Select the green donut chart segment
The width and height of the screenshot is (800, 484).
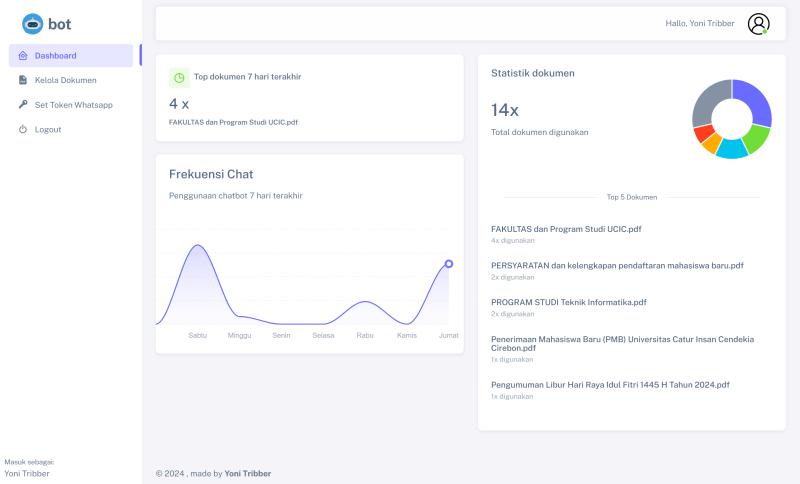(x=757, y=138)
